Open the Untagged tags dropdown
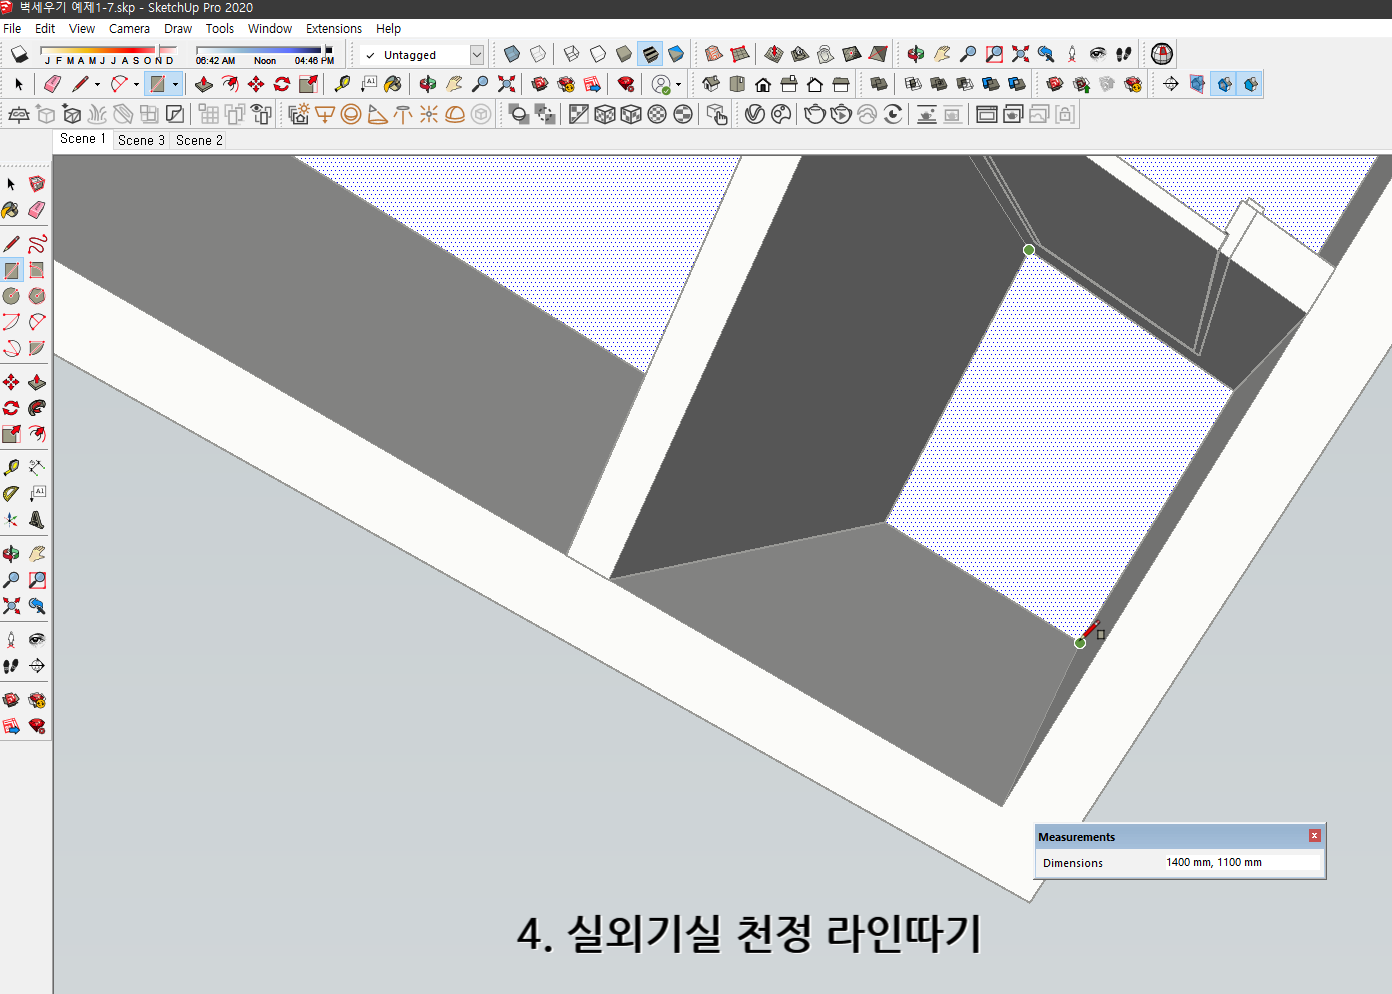The height and width of the screenshot is (994, 1392). coord(477,55)
